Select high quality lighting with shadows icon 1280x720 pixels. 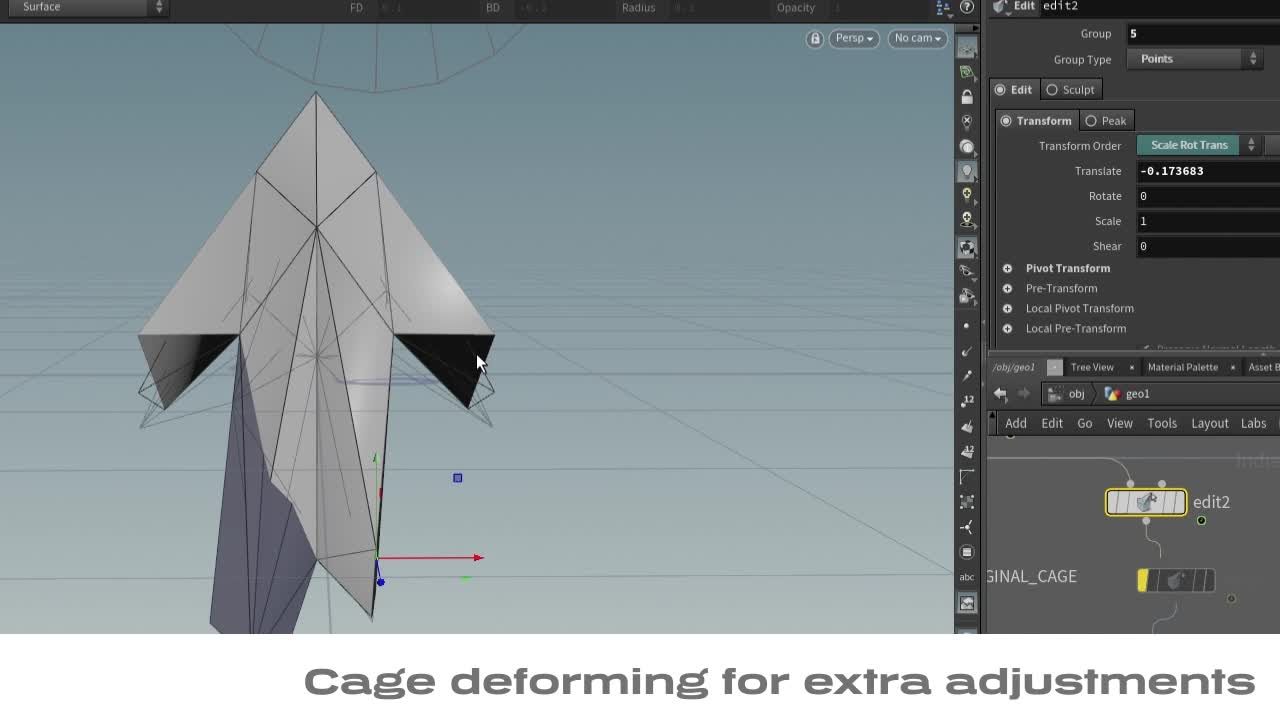tap(967, 219)
